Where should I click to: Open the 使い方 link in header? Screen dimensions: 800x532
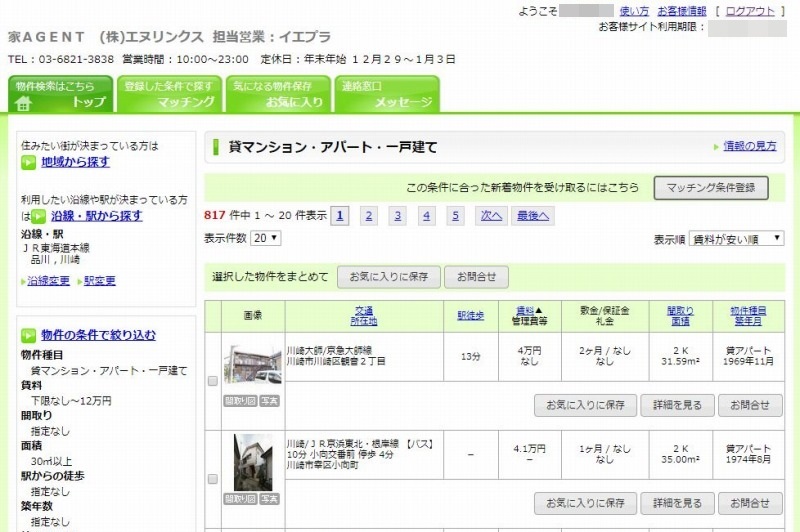click(634, 11)
